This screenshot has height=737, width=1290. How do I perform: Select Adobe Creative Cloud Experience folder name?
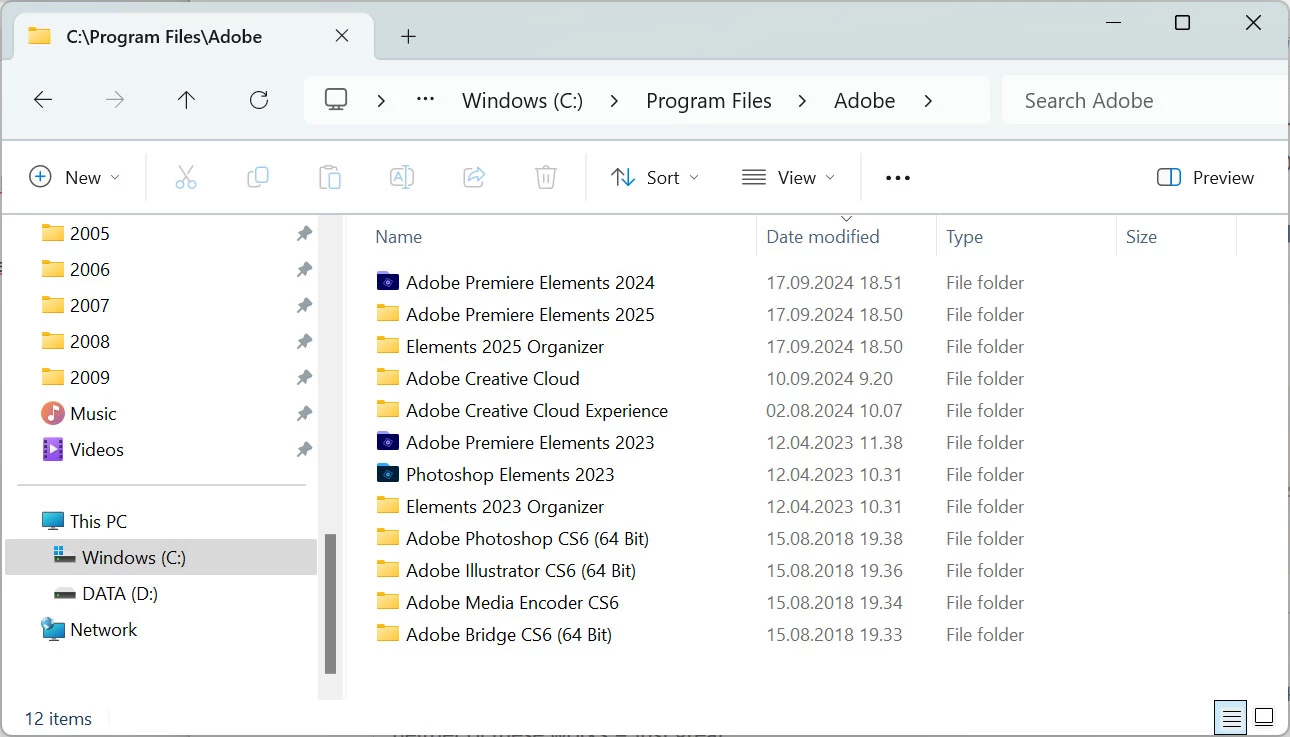[537, 410]
